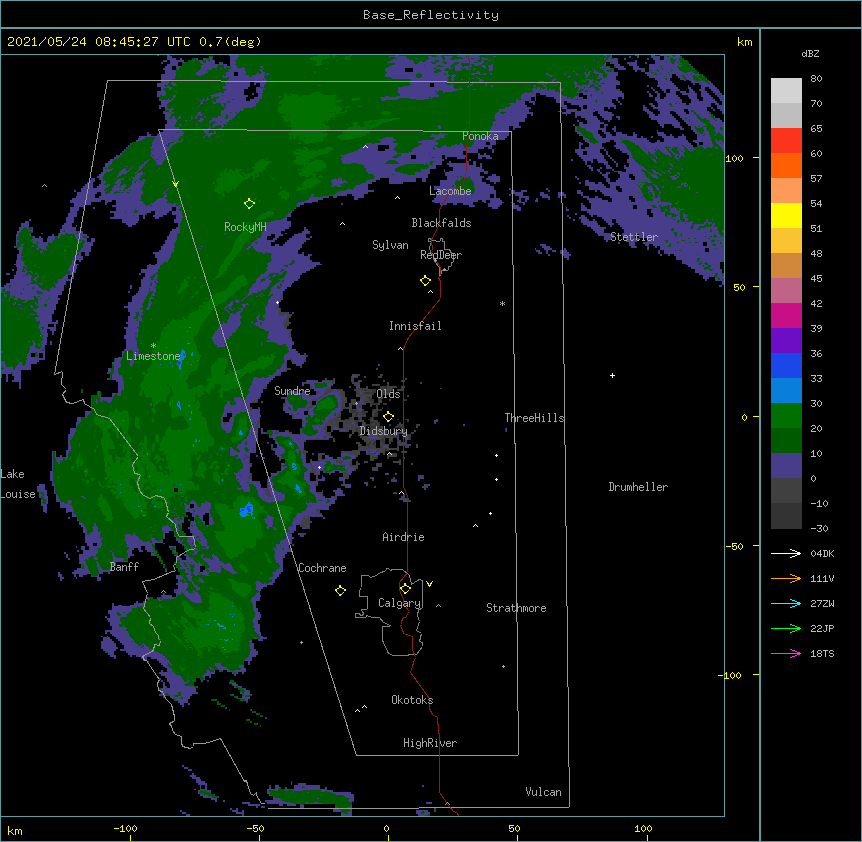Click the Didsbury label
862x842 pixels.
pos(383,431)
